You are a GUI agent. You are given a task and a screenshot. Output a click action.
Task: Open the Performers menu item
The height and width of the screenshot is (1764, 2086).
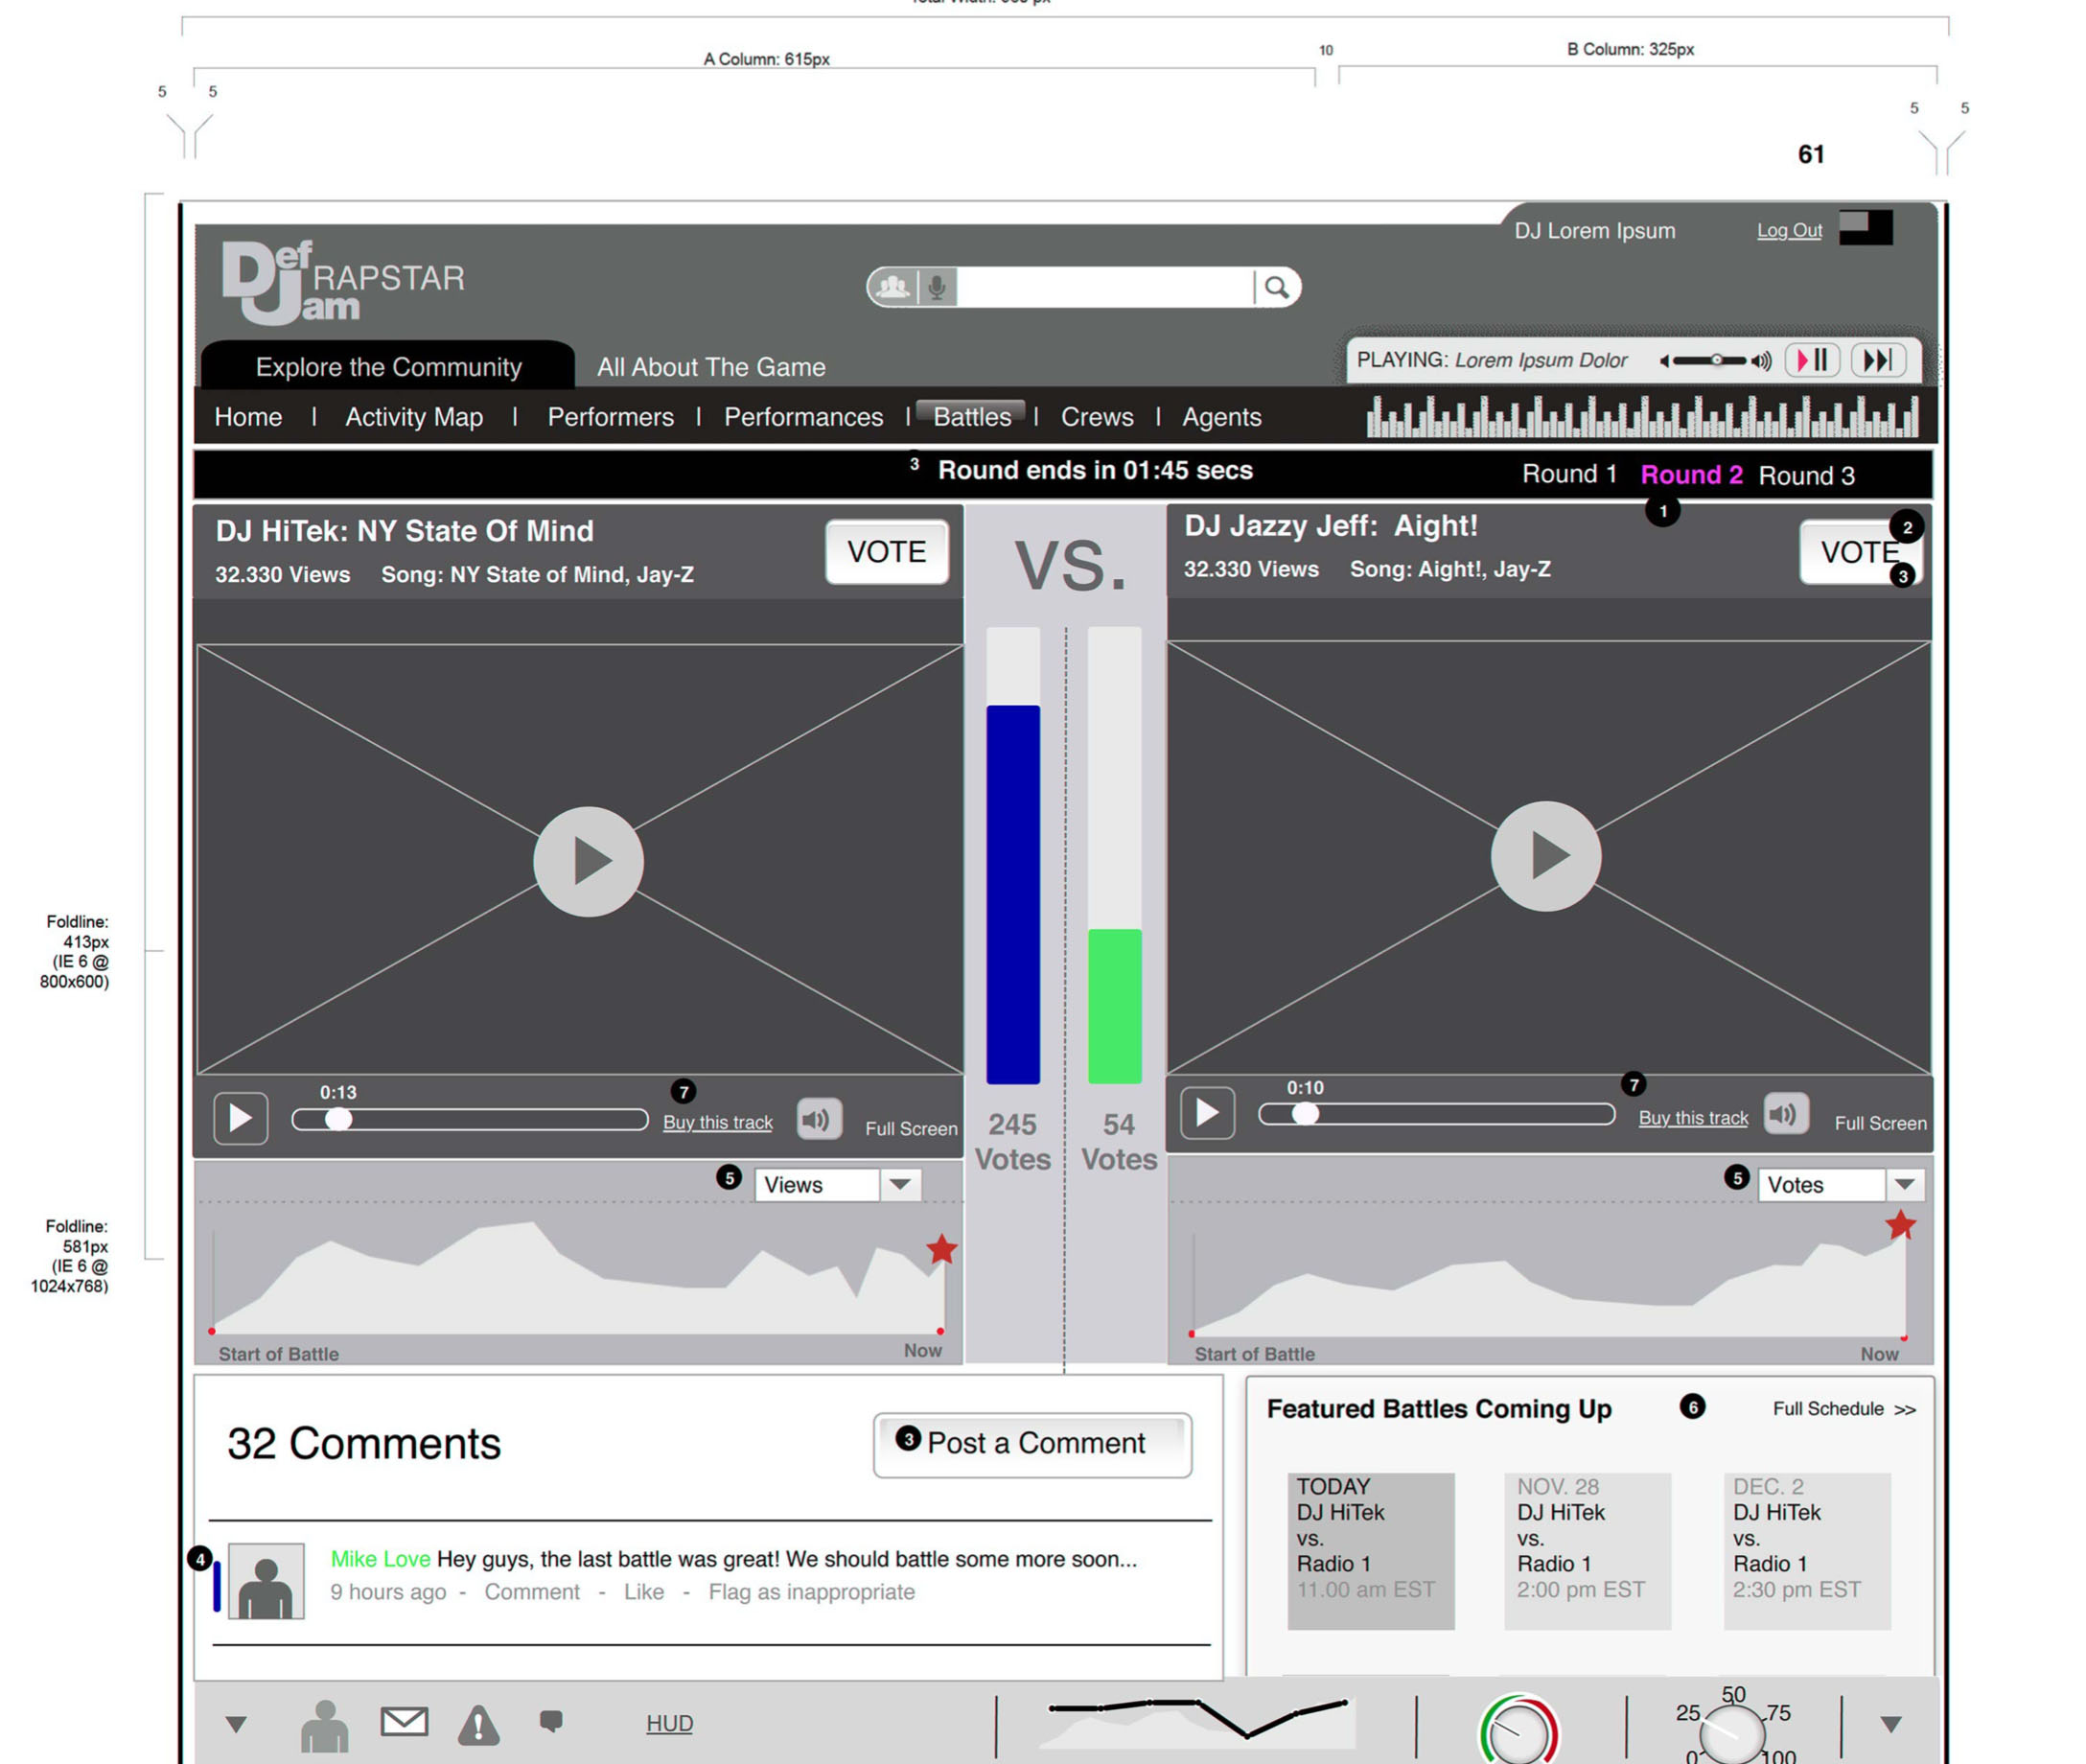[x=610, y=417]
